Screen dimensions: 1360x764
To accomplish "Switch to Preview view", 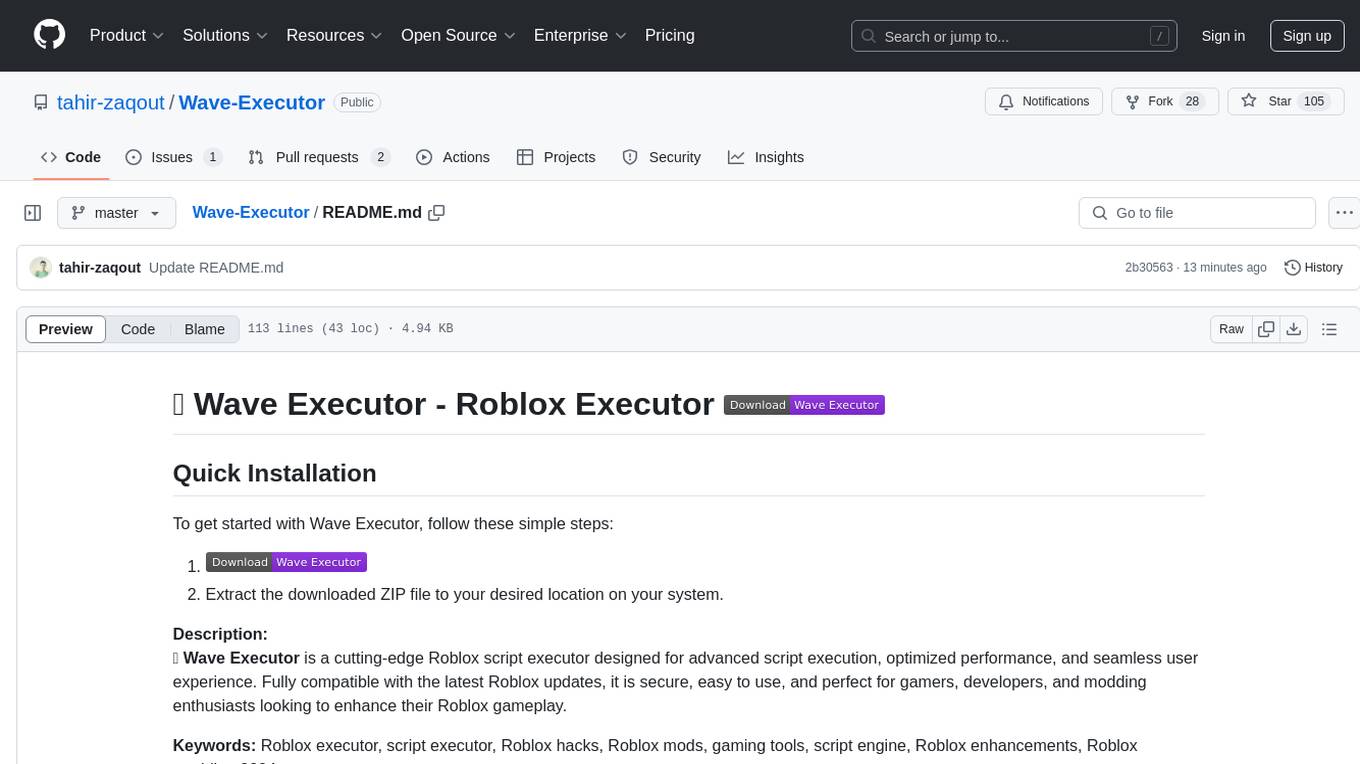I will click(x=66, y=329).
